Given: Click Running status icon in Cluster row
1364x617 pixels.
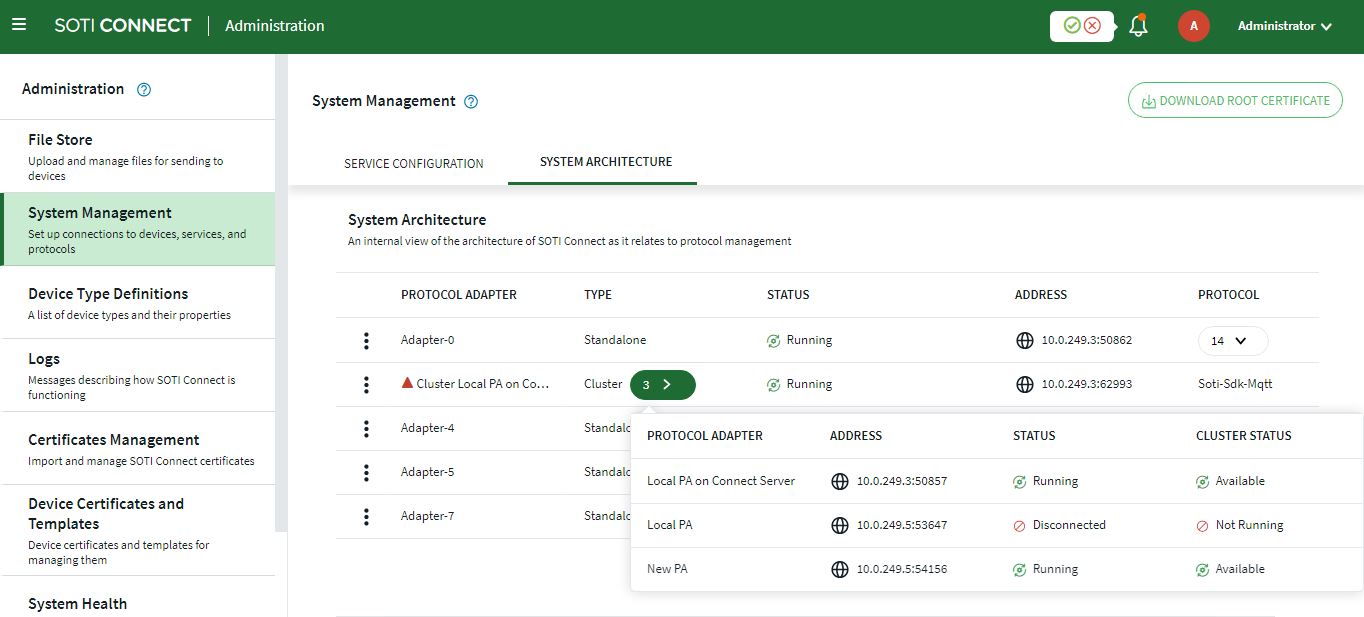Looking at the screenshot, I should coord(774,385).
